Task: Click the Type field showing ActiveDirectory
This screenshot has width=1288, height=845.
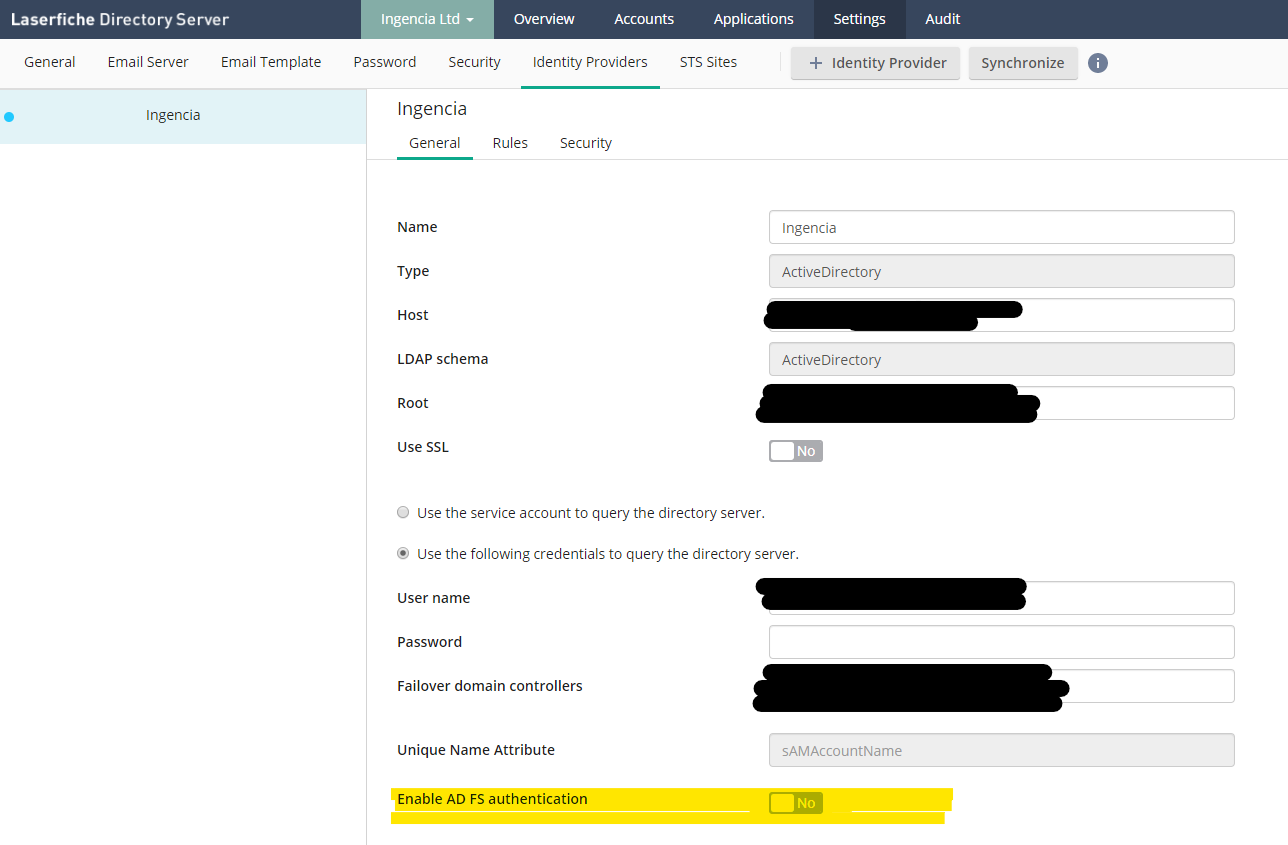Action: [1001, 271]
